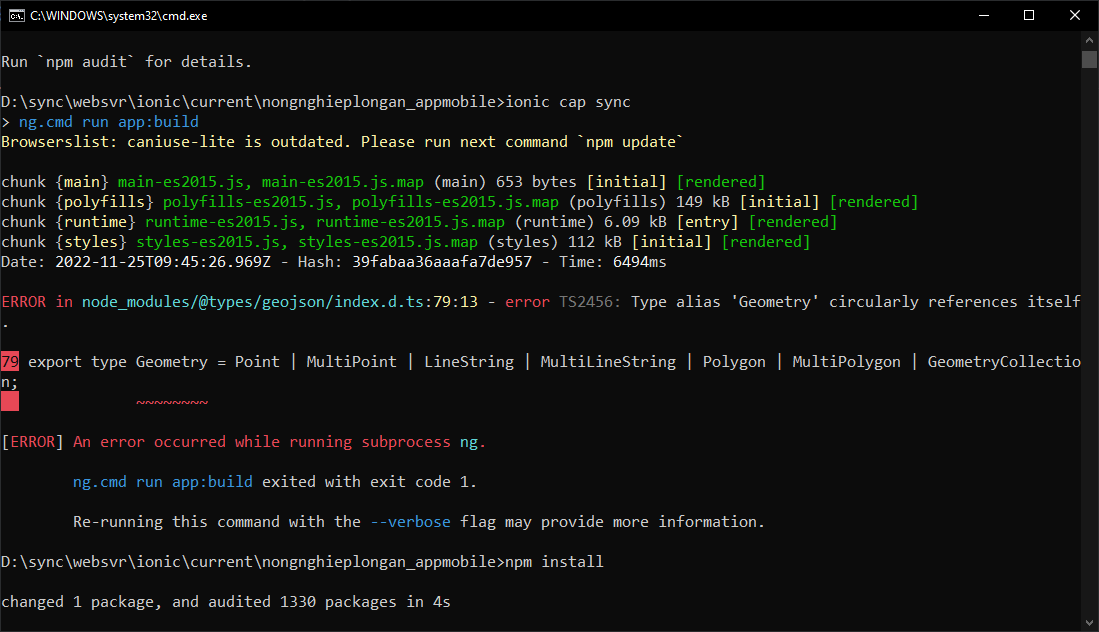
Task: Click 'LineString' in the export type line
Action: point(469,362)
